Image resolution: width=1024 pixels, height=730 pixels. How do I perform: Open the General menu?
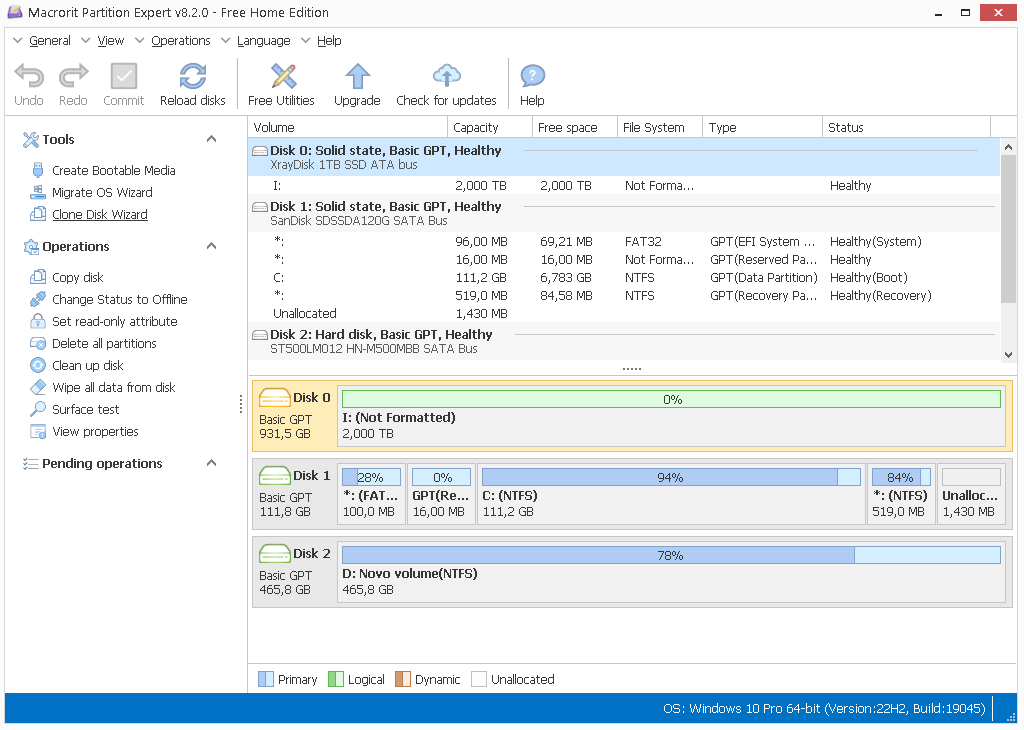[x=50, y=40]
